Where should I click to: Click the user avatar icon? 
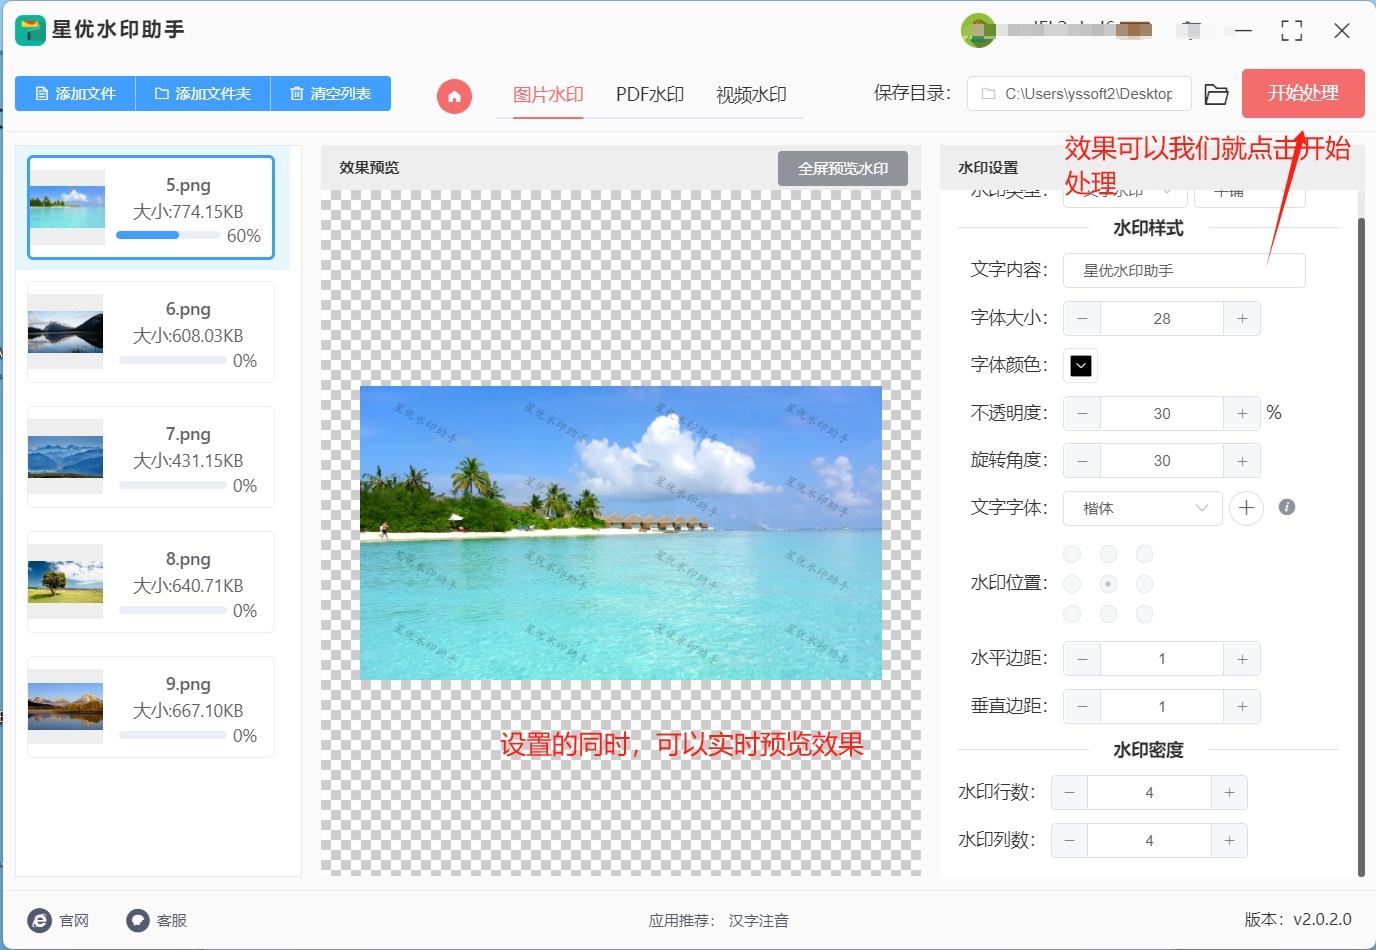[978, 30]
